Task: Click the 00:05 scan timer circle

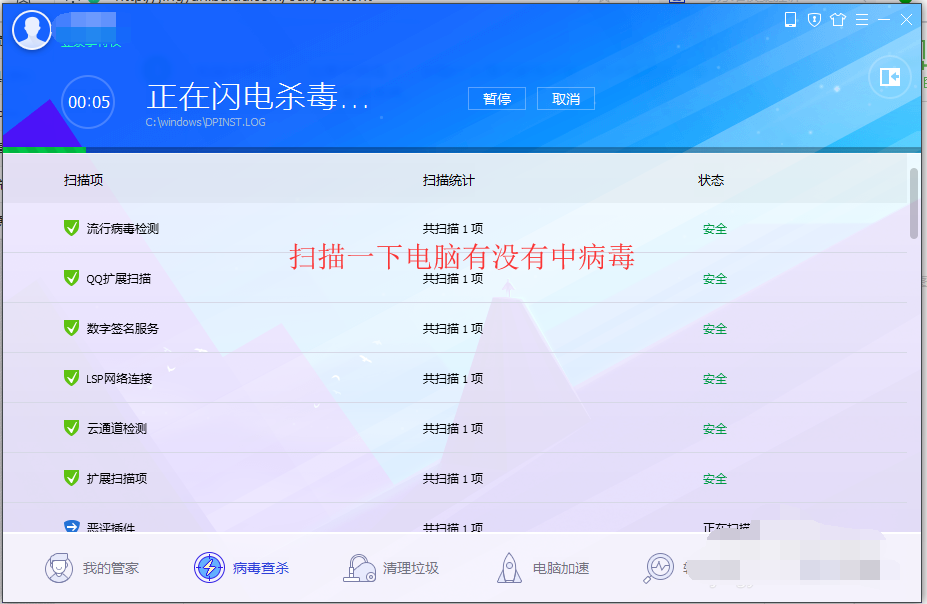Action: 89,102
